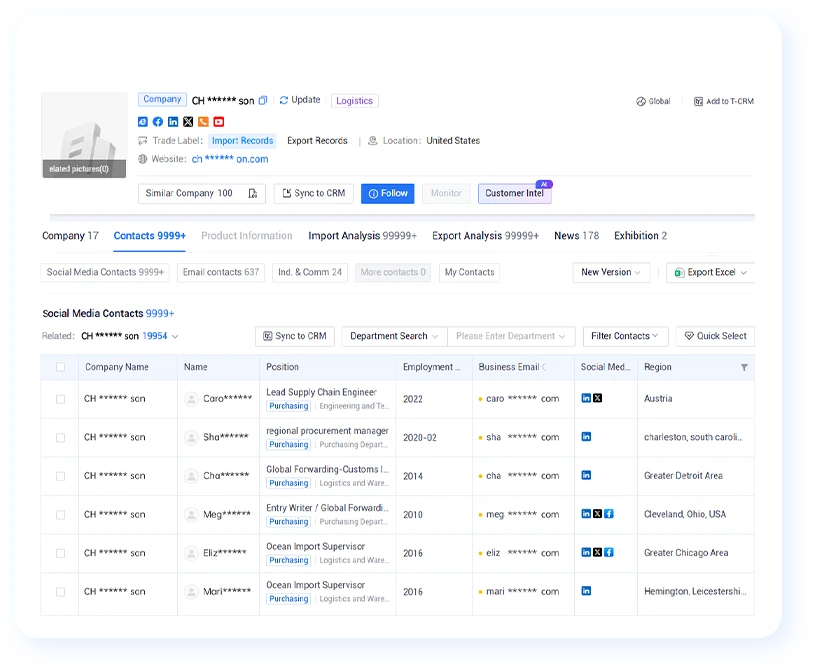This screenshot has width=814, height=672.
Task: Open the company website link
Action: 230,159
